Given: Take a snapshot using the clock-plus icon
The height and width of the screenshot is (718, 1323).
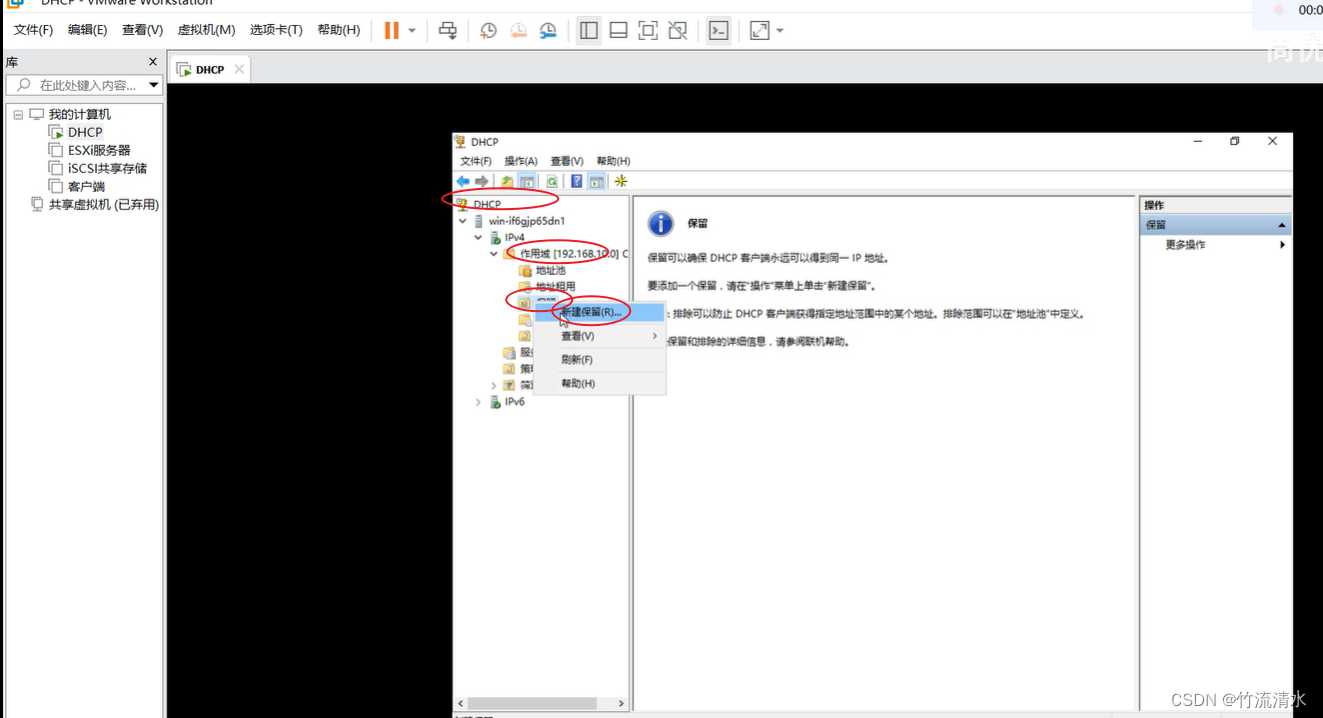Looking at the screenshot, I should tap(488, 30).
